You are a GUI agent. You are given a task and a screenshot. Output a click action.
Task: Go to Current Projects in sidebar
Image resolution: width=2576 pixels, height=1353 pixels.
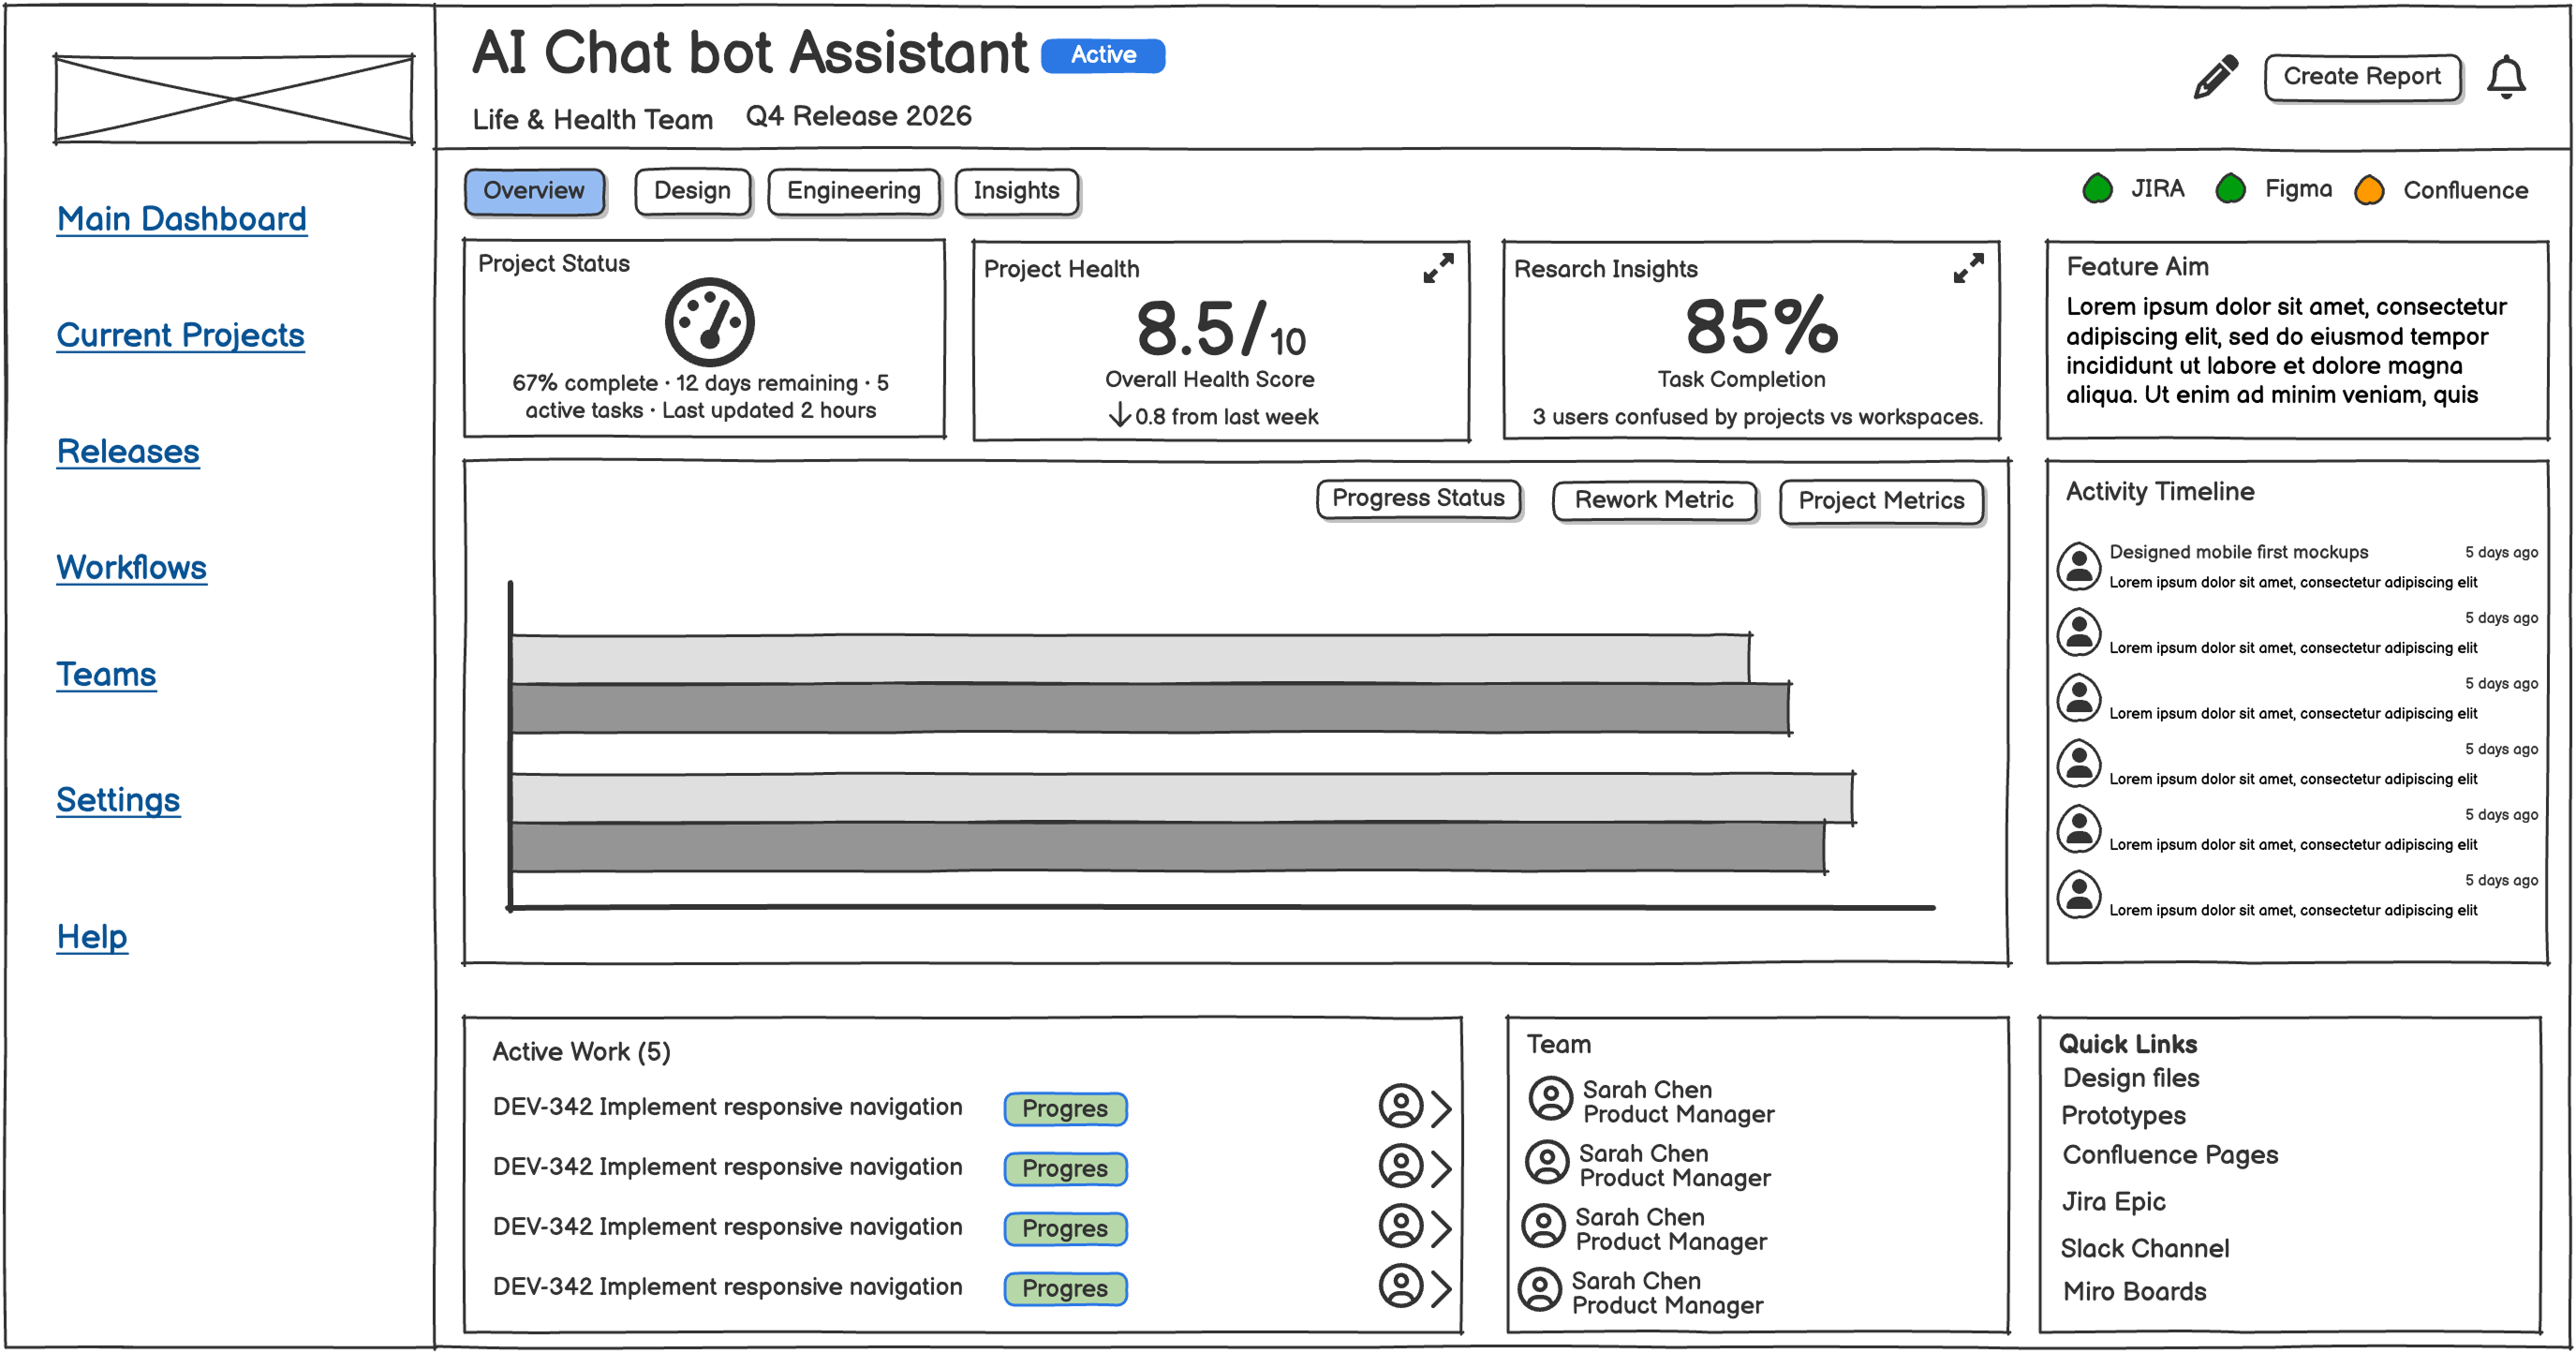[x=180, y=335]
